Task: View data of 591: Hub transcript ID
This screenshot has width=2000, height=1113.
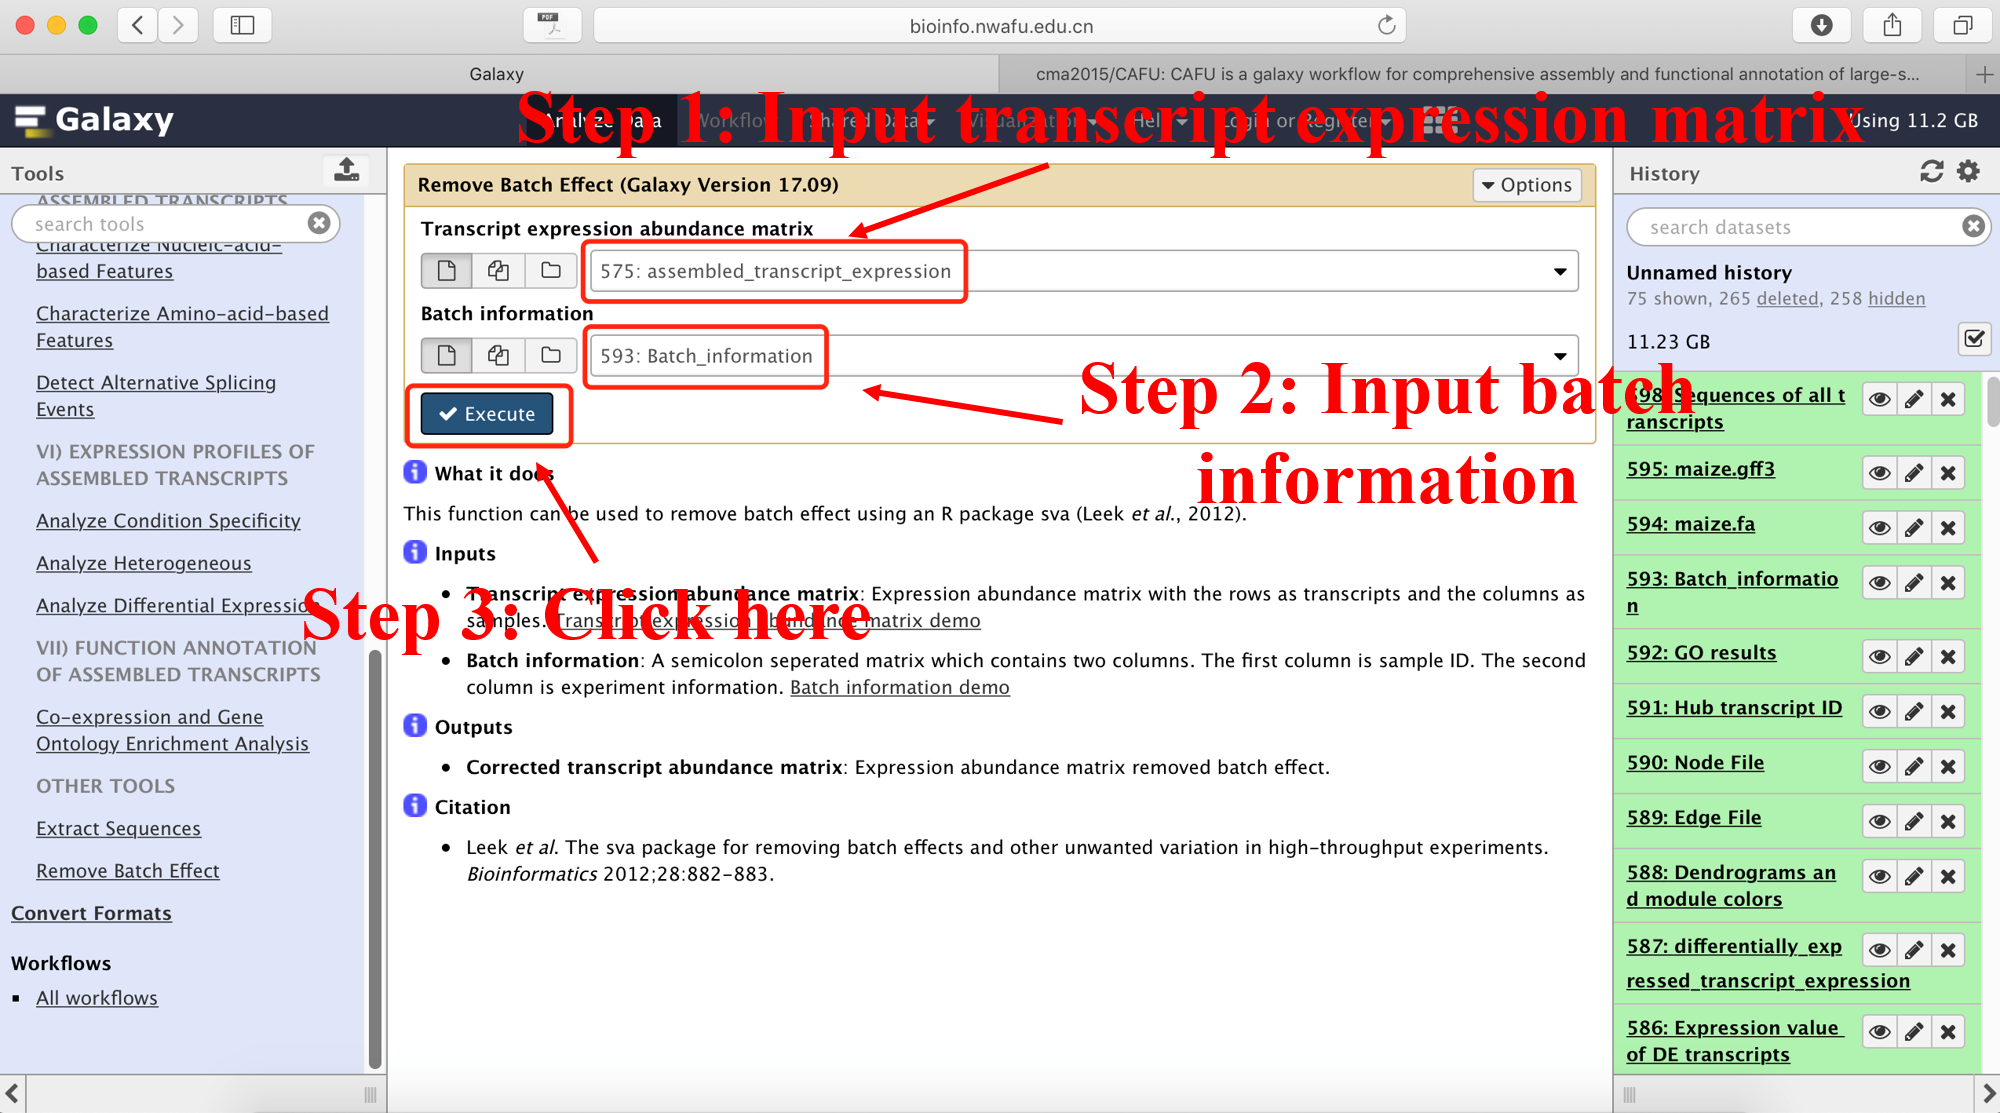Action: (1880, 712)
